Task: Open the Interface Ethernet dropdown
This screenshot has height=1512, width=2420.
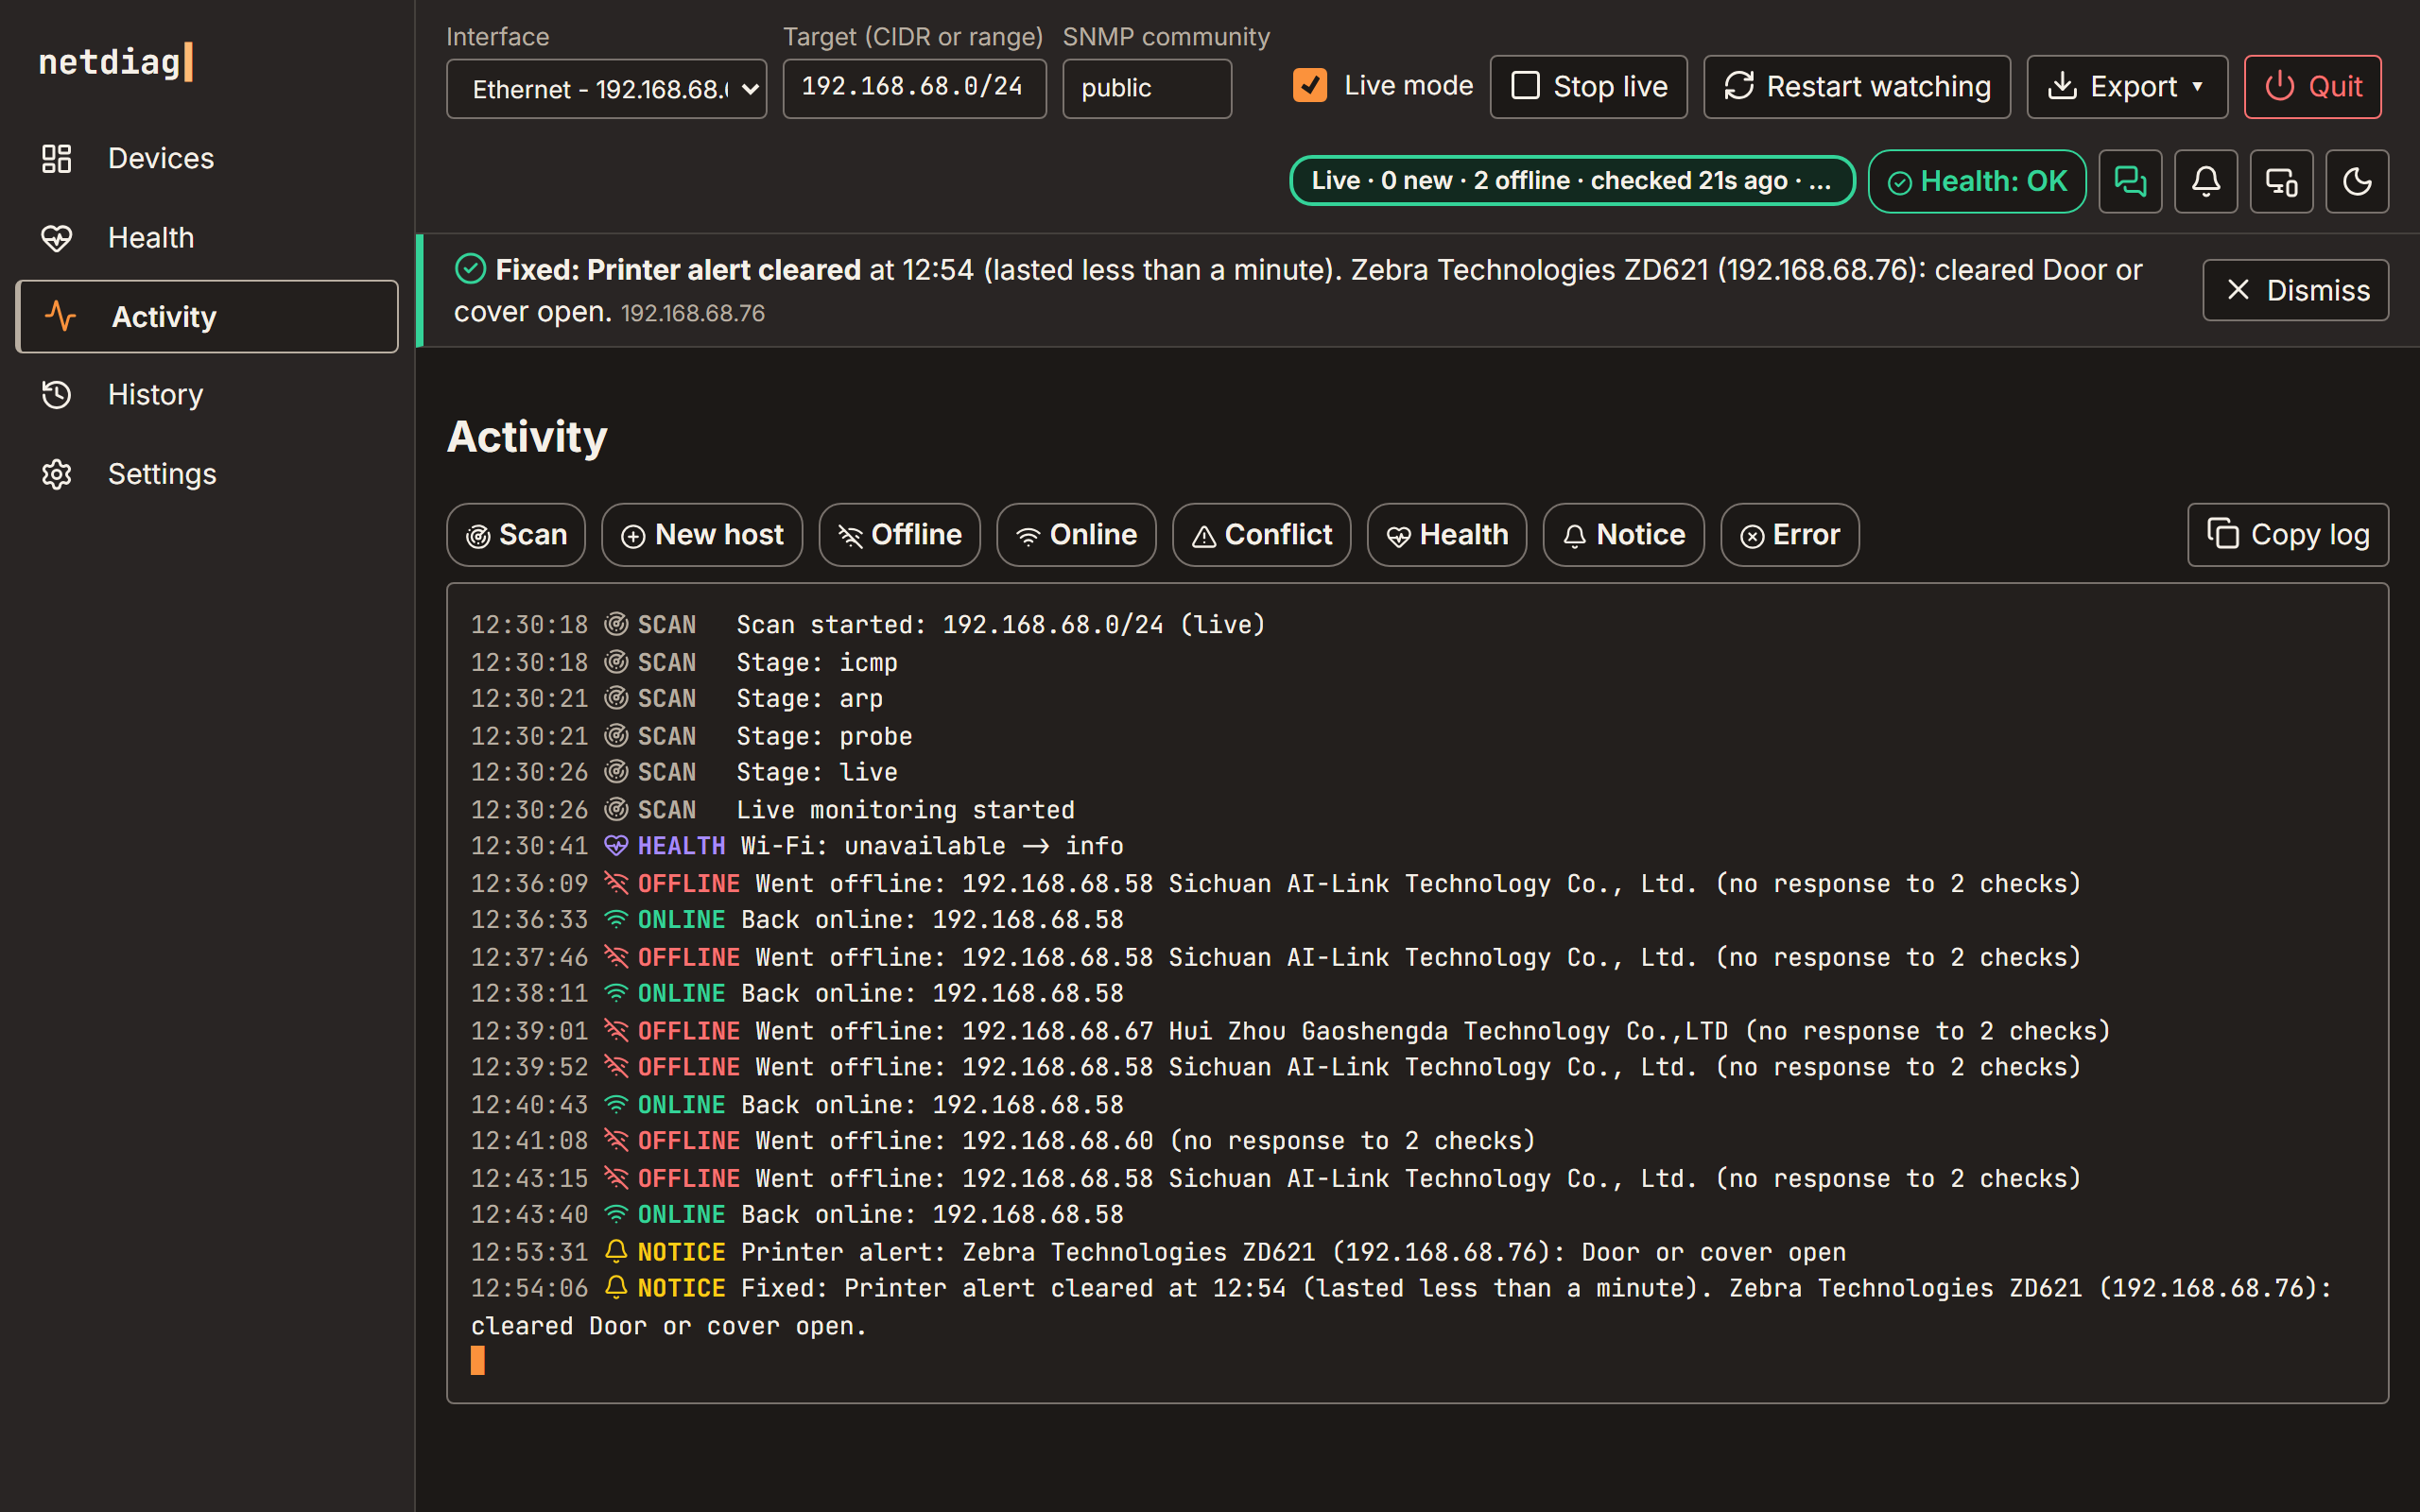Action: [x=606, y=89]
